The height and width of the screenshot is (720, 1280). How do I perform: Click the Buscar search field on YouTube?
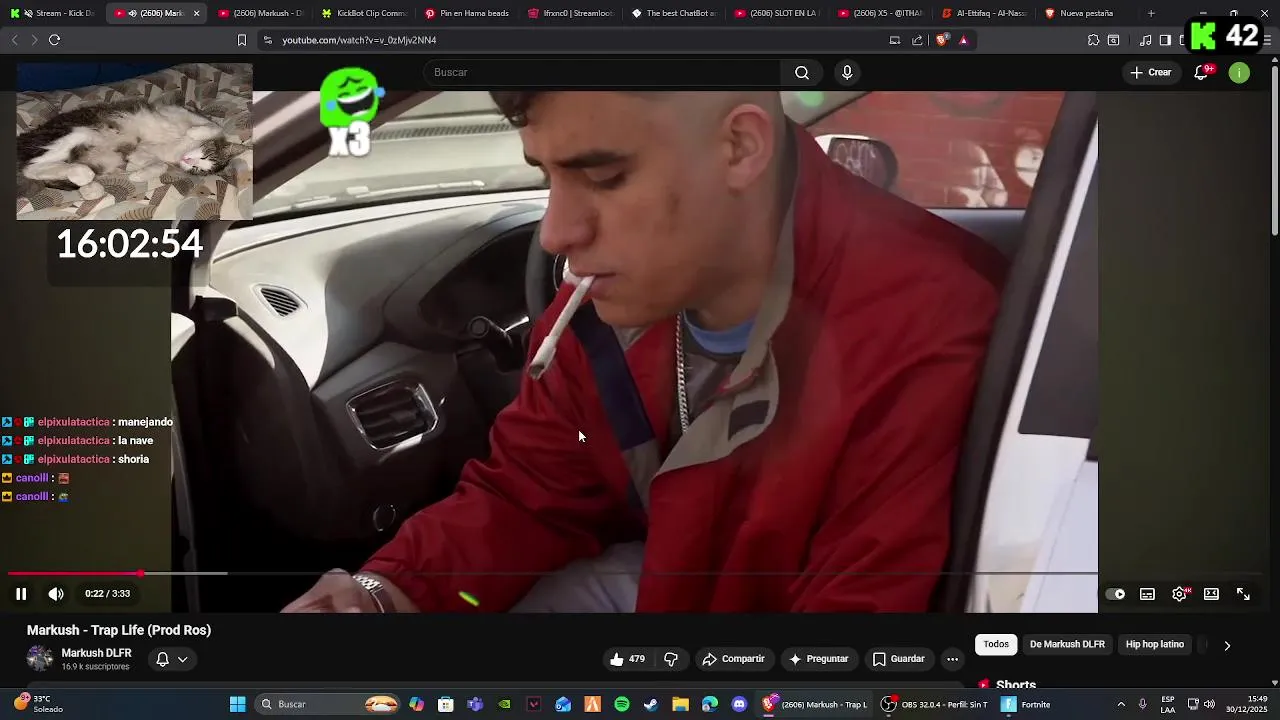click(x=602, y=72)
